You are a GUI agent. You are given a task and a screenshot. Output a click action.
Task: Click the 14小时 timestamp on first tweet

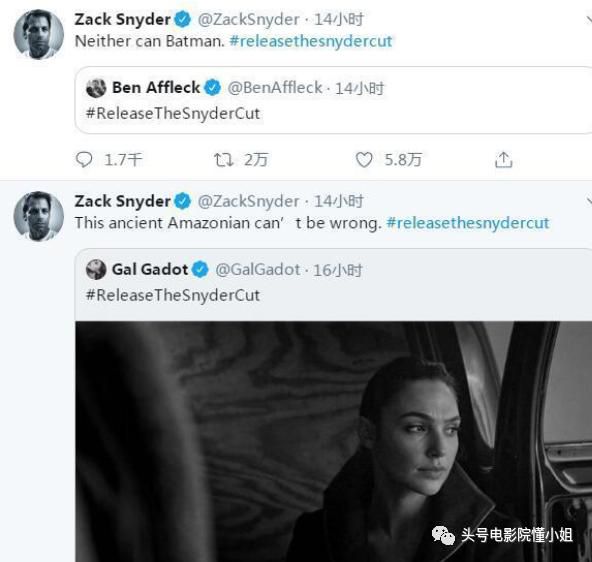tap(339, 19)
